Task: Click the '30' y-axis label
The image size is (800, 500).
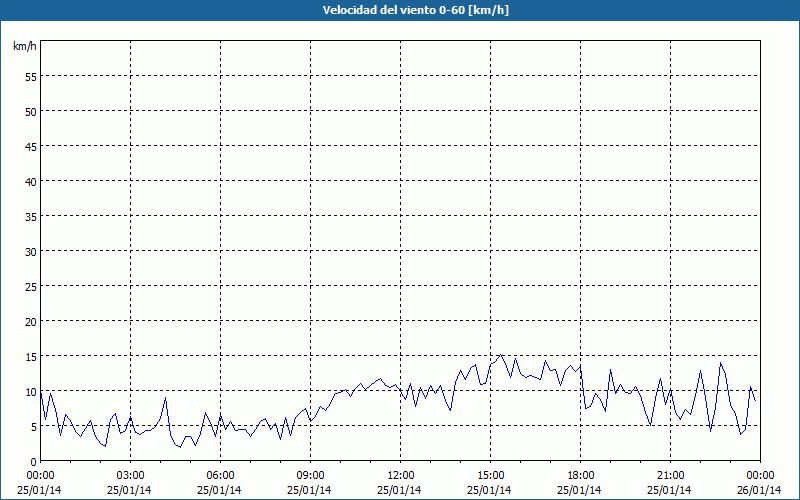Action: click(31, 252)
